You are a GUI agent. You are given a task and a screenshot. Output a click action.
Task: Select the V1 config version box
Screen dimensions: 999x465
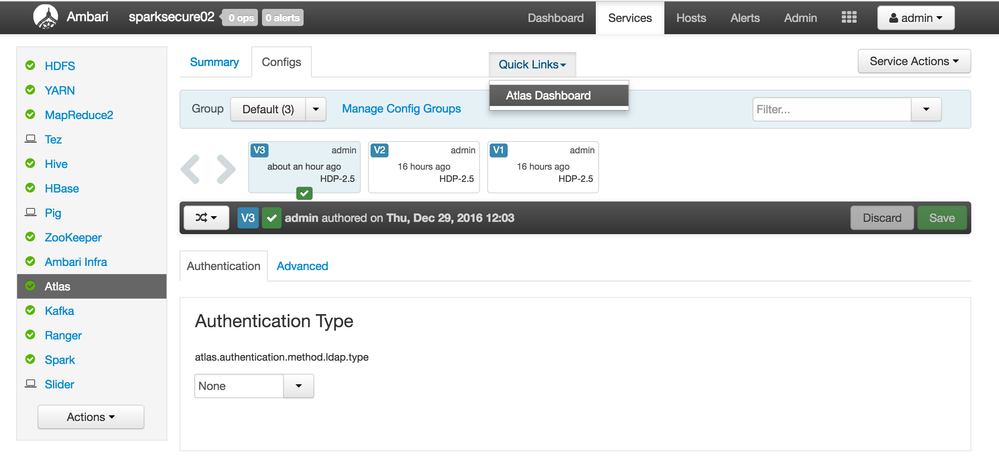point(542,166)
